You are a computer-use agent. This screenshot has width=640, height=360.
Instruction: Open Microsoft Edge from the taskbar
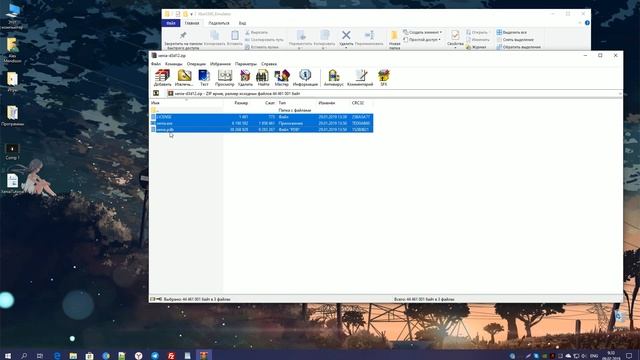pos(57,356)
